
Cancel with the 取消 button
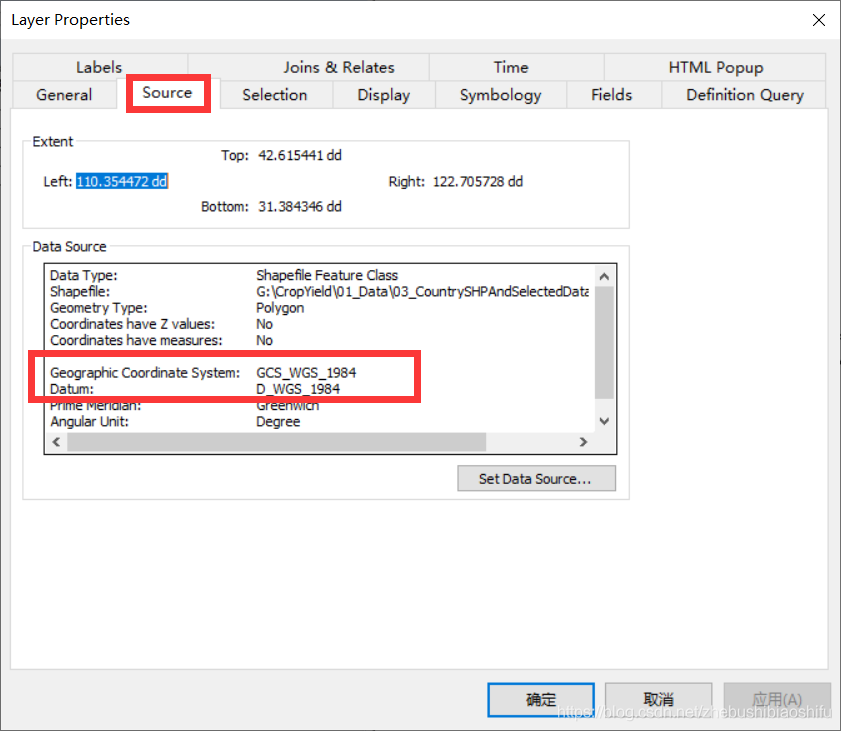coord(659,699)
